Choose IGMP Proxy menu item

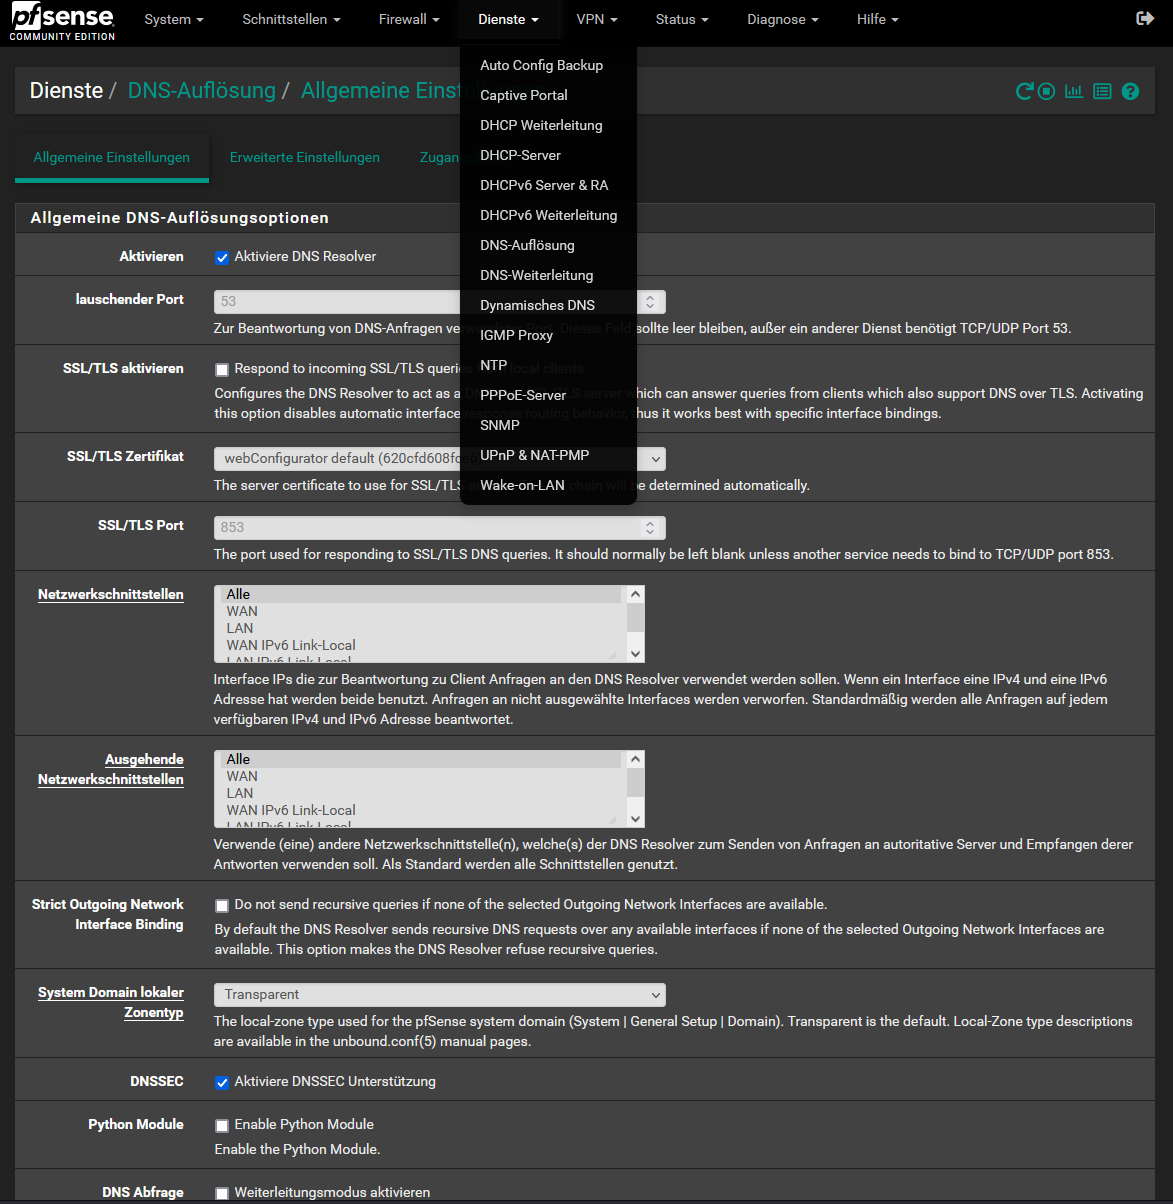click(548, 335)
